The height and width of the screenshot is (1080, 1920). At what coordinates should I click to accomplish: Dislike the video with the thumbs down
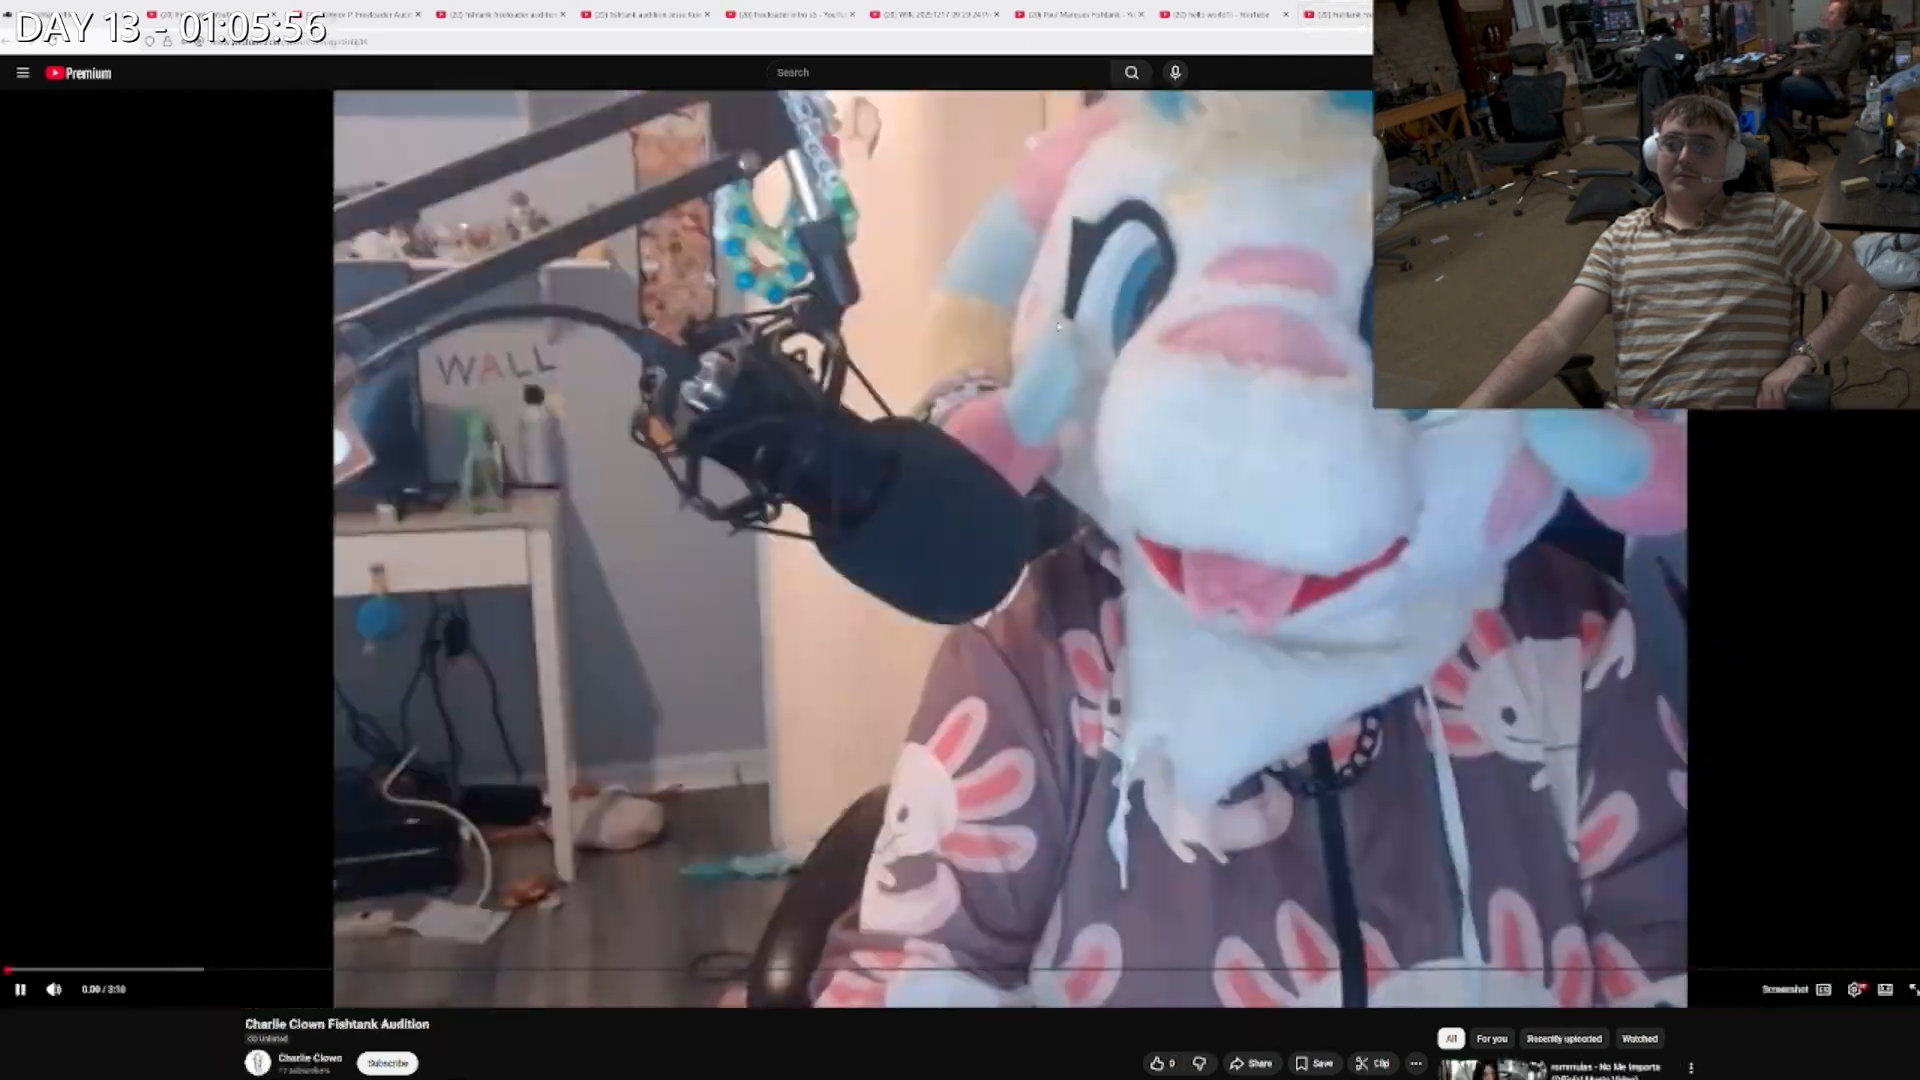coord(1199,1063)
